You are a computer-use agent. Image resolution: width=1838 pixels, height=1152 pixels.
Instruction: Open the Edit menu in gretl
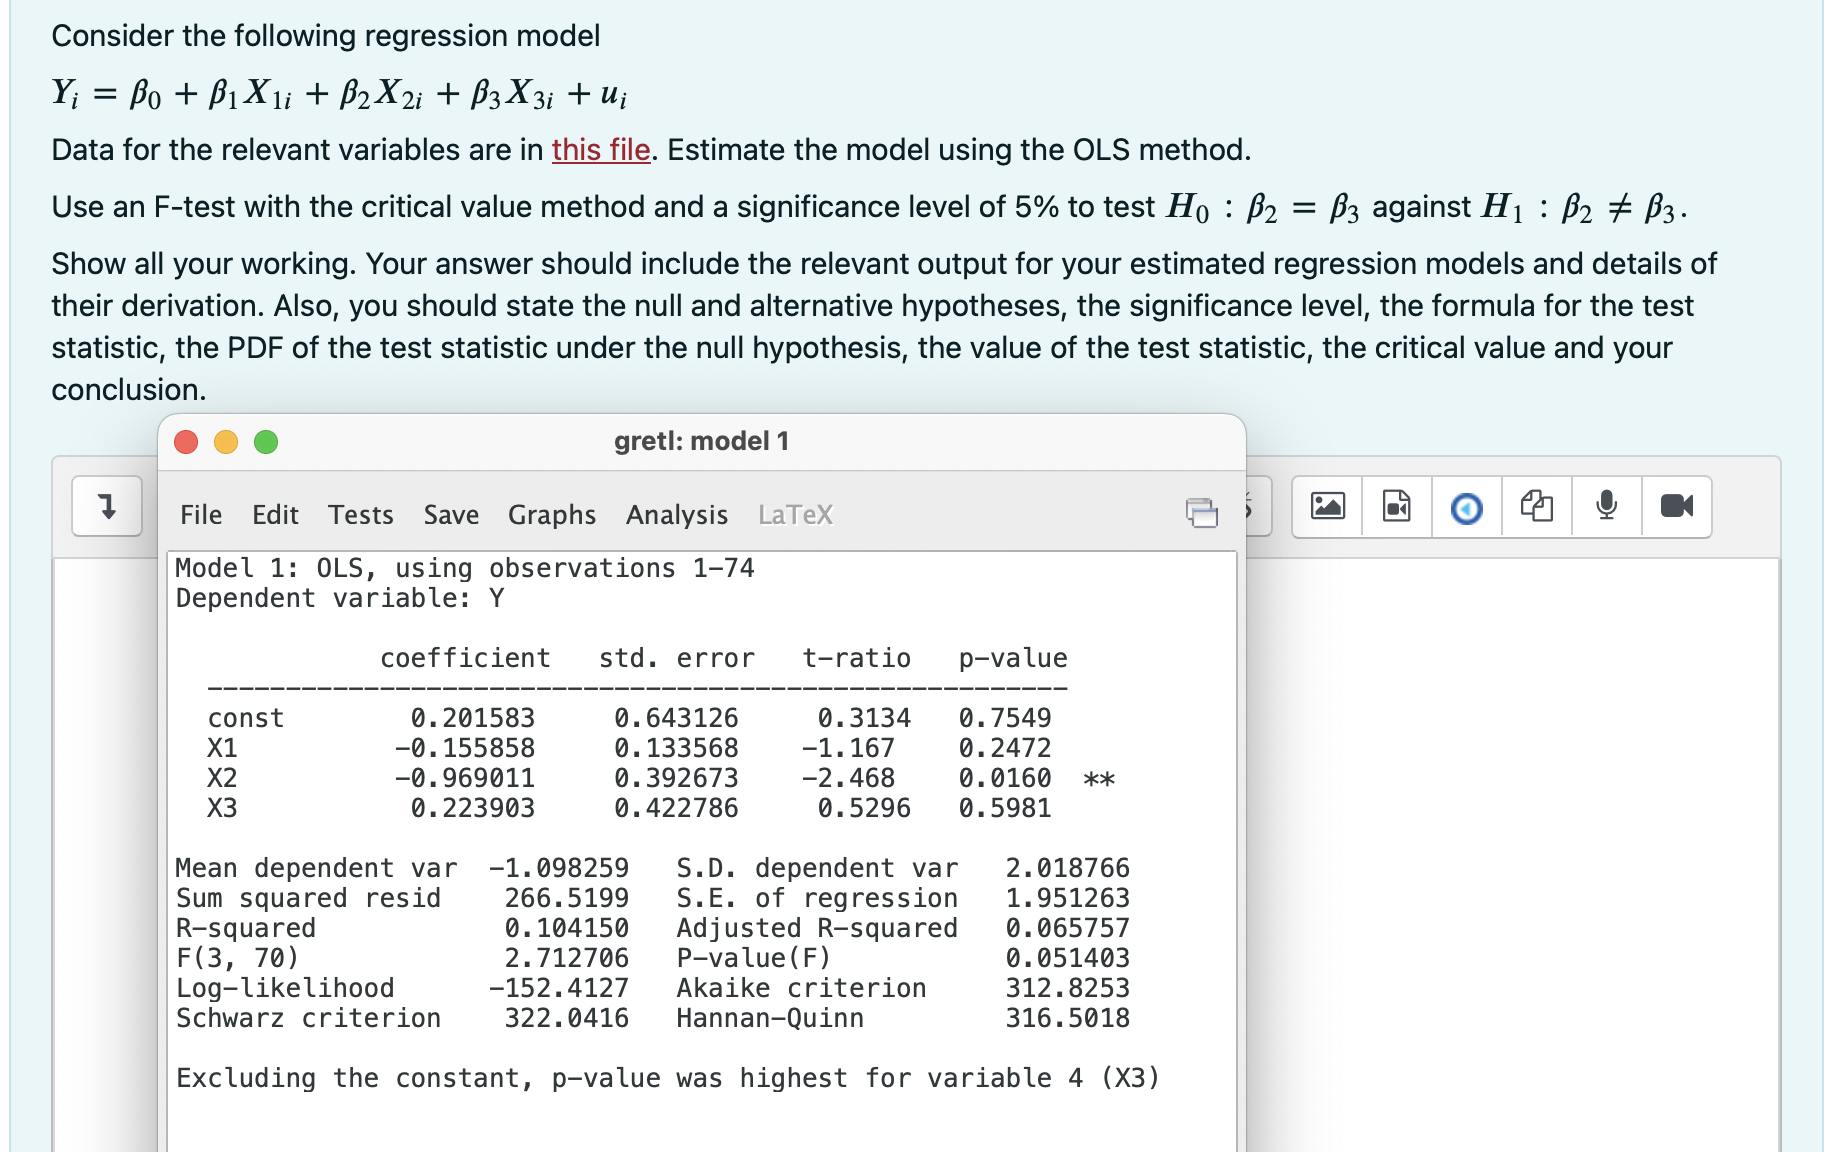(275, 515)
